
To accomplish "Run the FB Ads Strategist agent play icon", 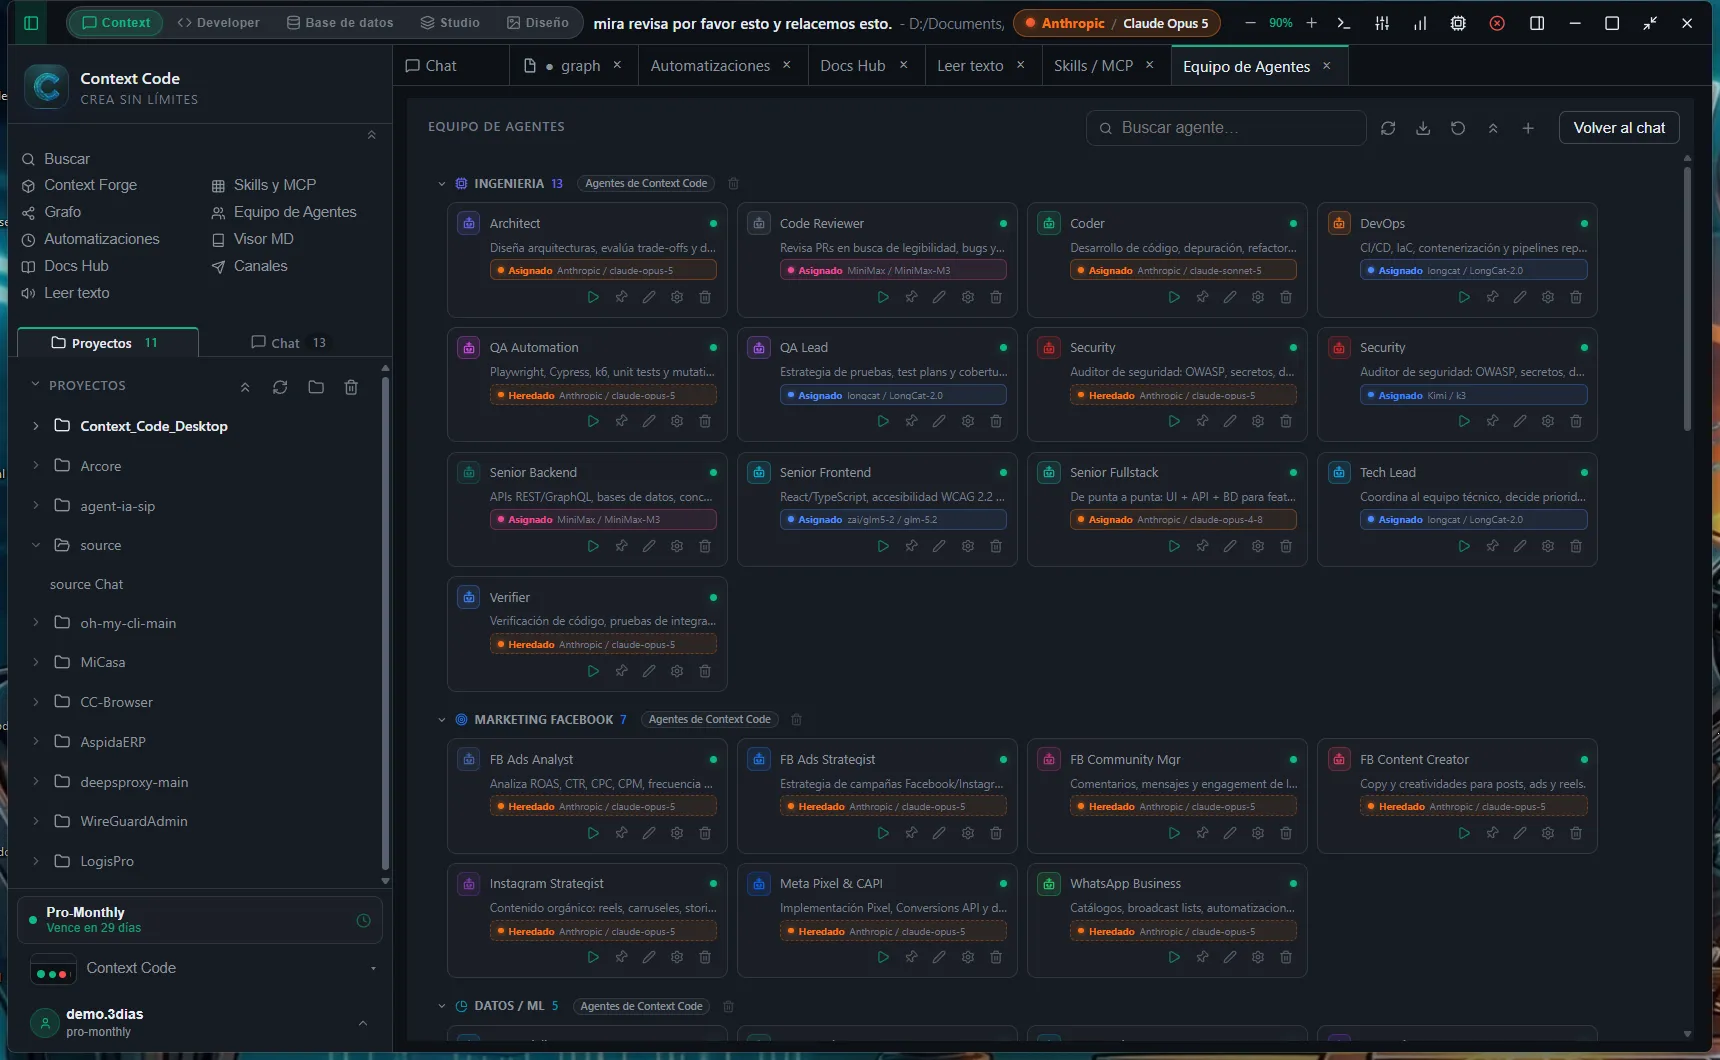I will 883,833.
